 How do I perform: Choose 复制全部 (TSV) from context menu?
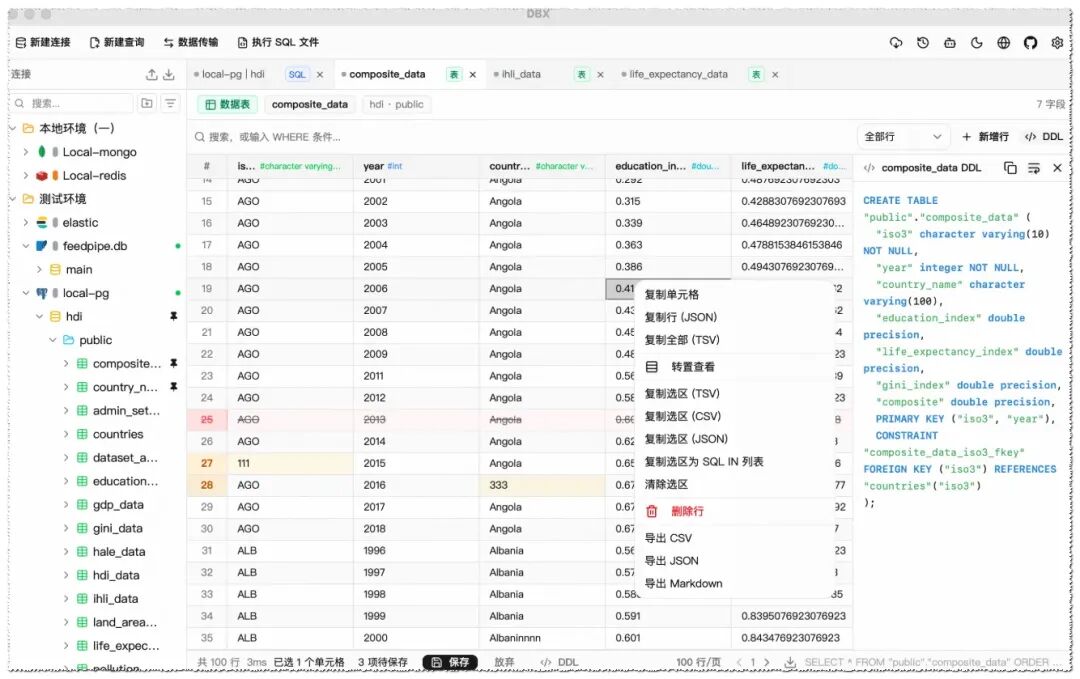coord(734,340)
